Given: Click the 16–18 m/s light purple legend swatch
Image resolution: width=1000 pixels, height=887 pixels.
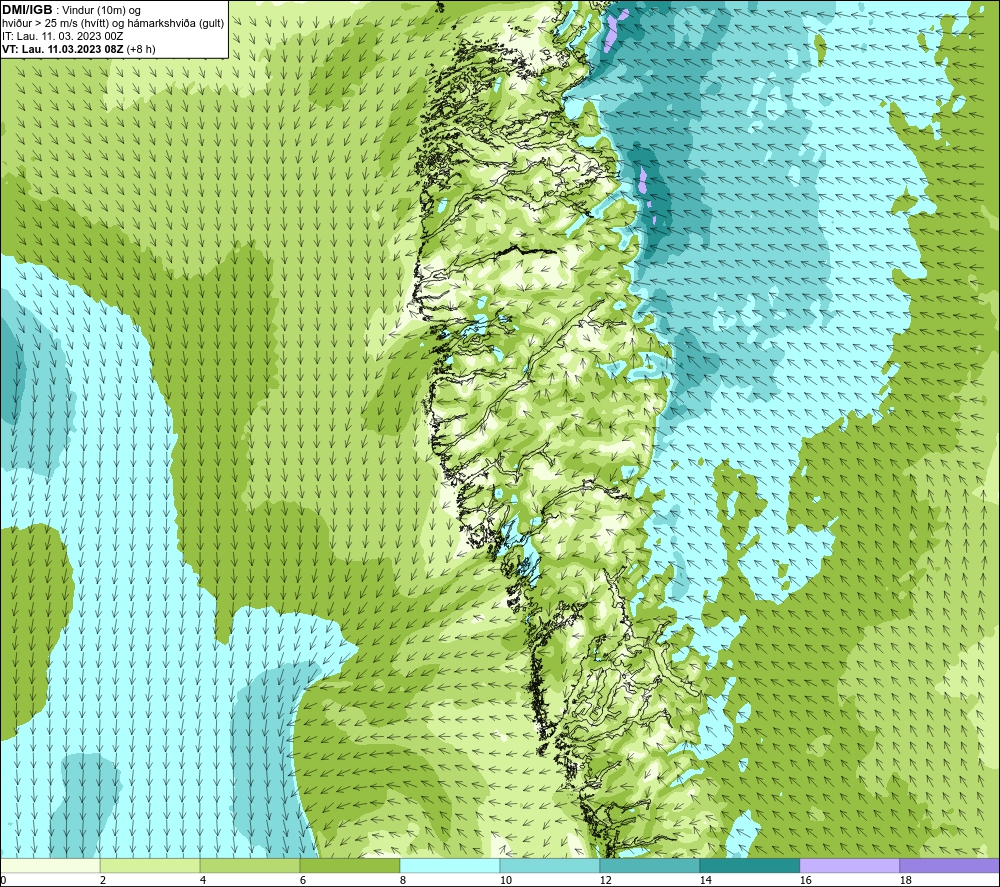Looking at the screenshot, I should pyautogui.click(x=849, y=865).
